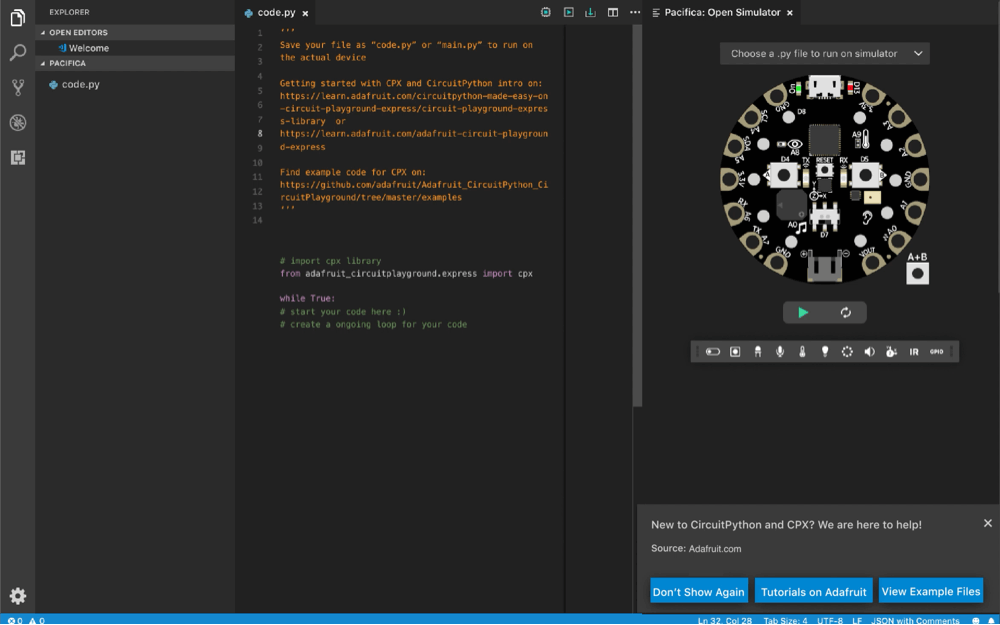
Task: Click the View Example Files button
Action: pos(930,591)
